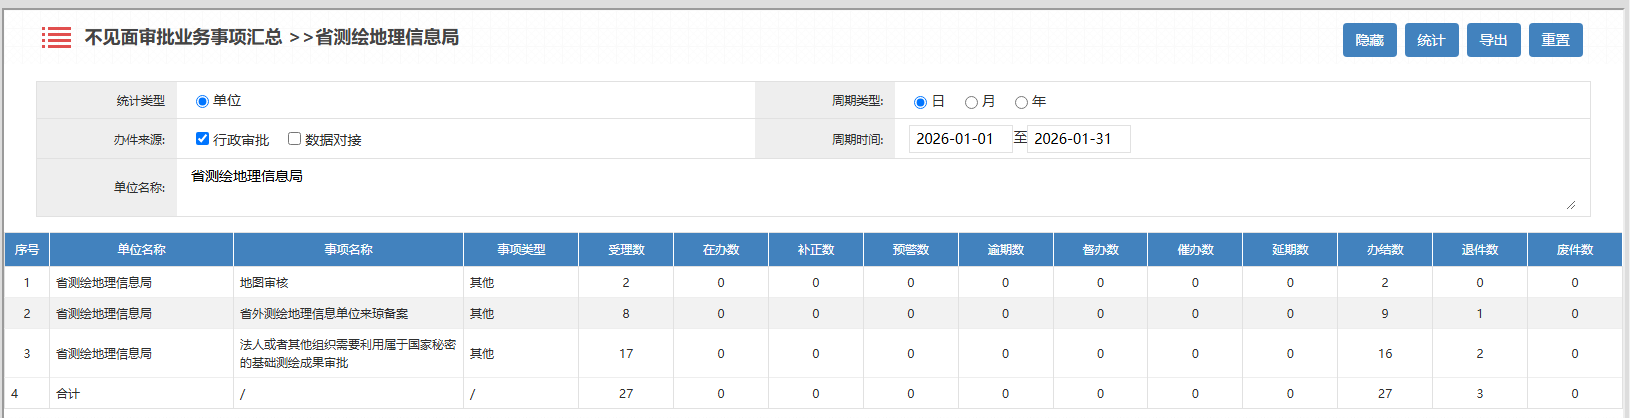This screenshot has height=418, width=1630.
Task: Switch period type to 月
Action: click(x=971, y=102)
